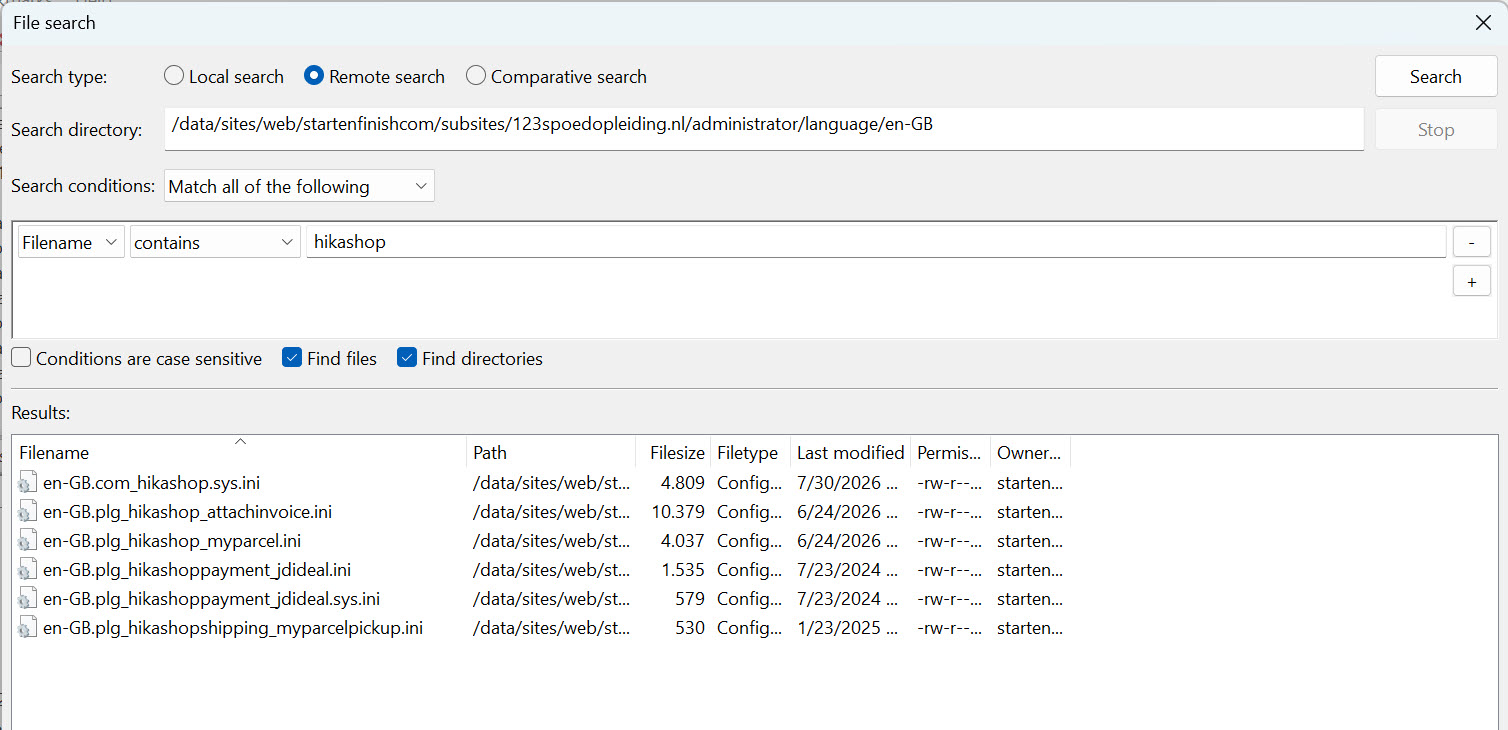Open the Match all of the following dropdown
Screen dimensions: 1508x730
tap(299, 186)
